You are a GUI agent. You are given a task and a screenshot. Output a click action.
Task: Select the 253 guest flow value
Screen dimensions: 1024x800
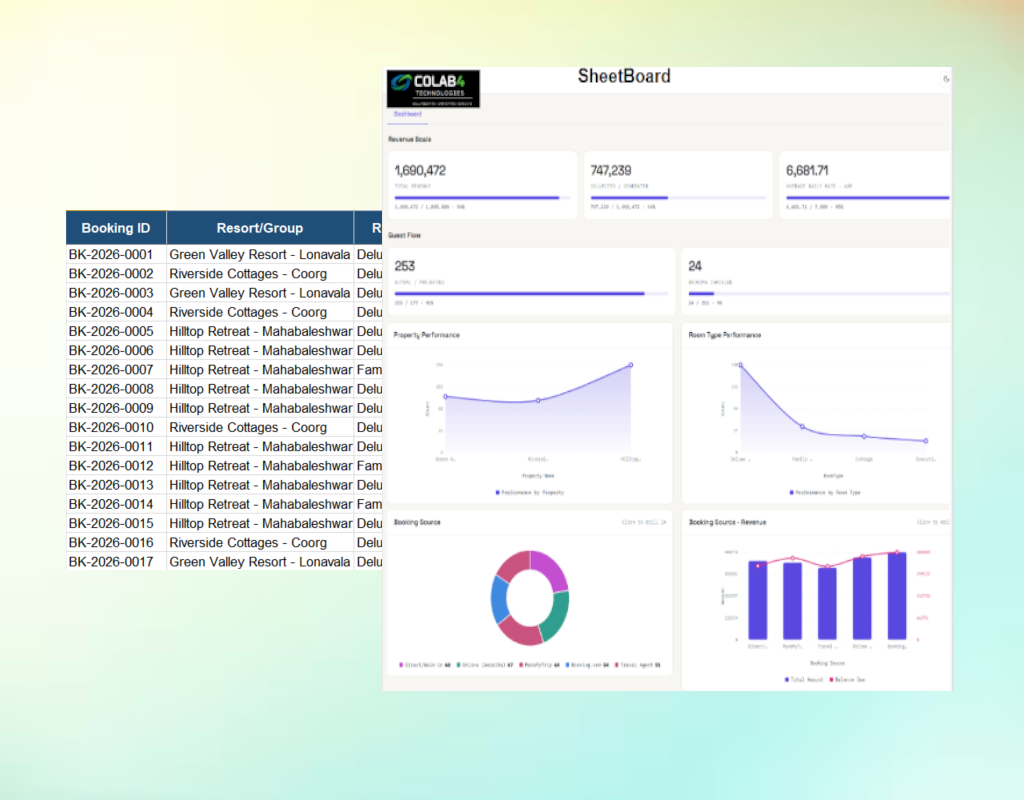[x=404, y=266]
